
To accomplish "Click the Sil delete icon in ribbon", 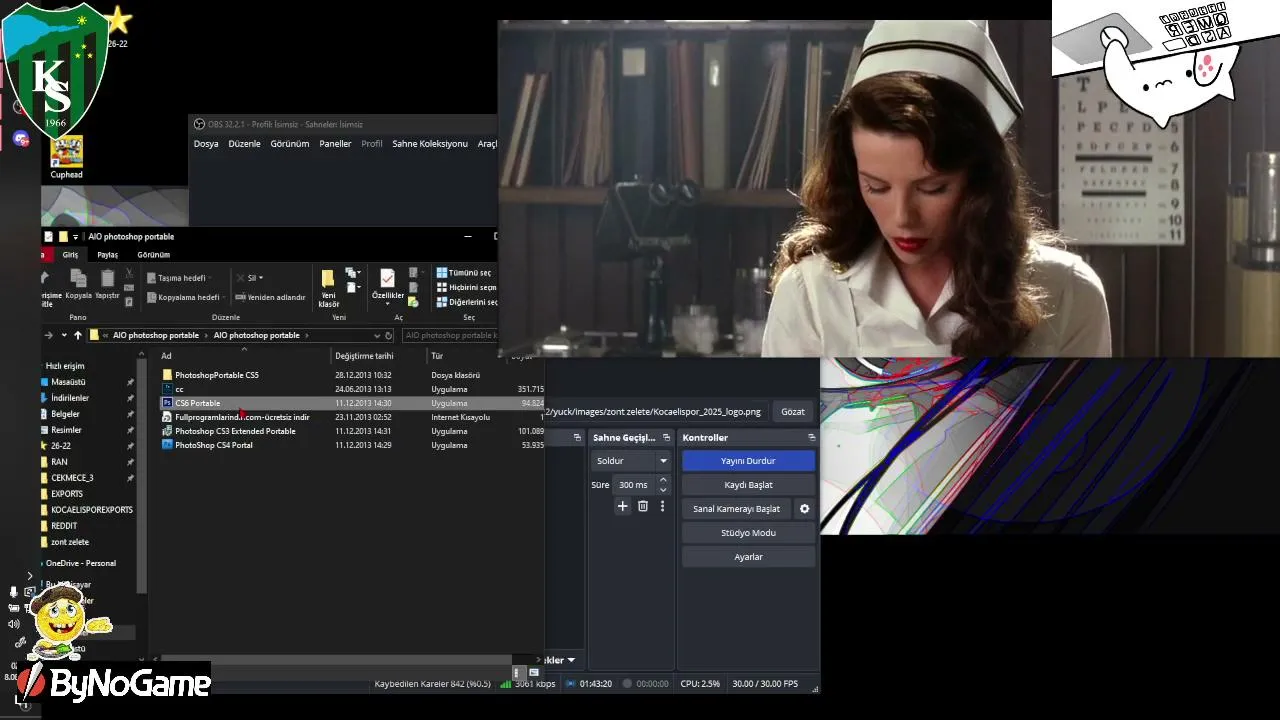I will pyautogui.click(x=241, y=278).
